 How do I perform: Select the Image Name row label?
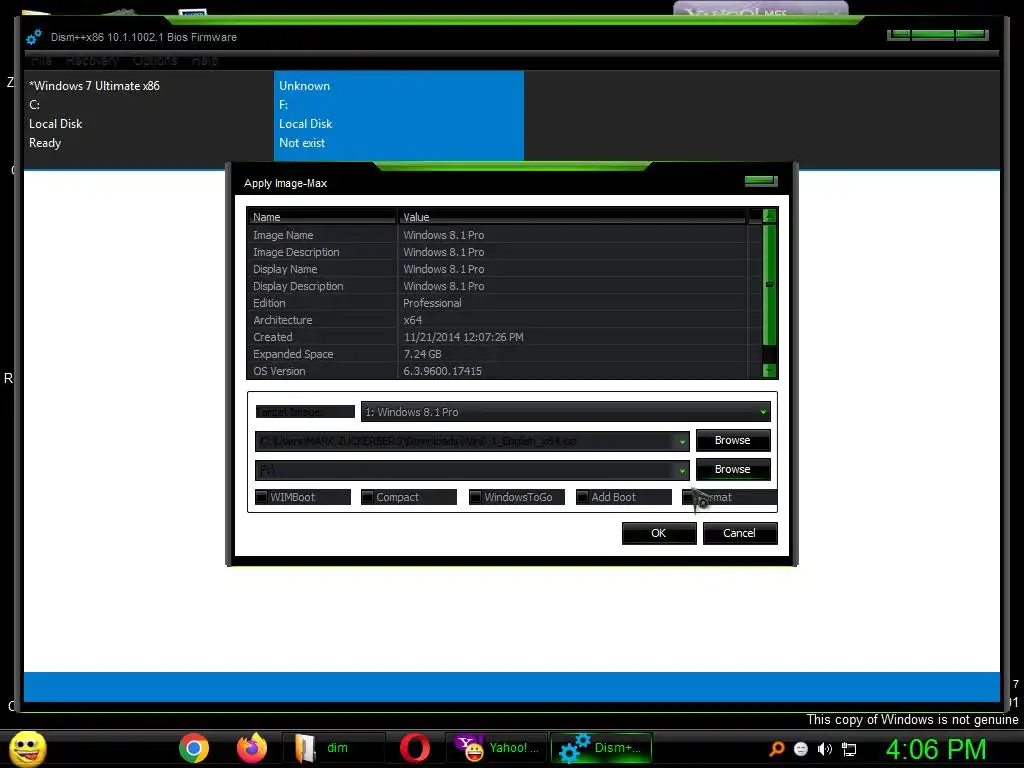[x=283, y=235]
